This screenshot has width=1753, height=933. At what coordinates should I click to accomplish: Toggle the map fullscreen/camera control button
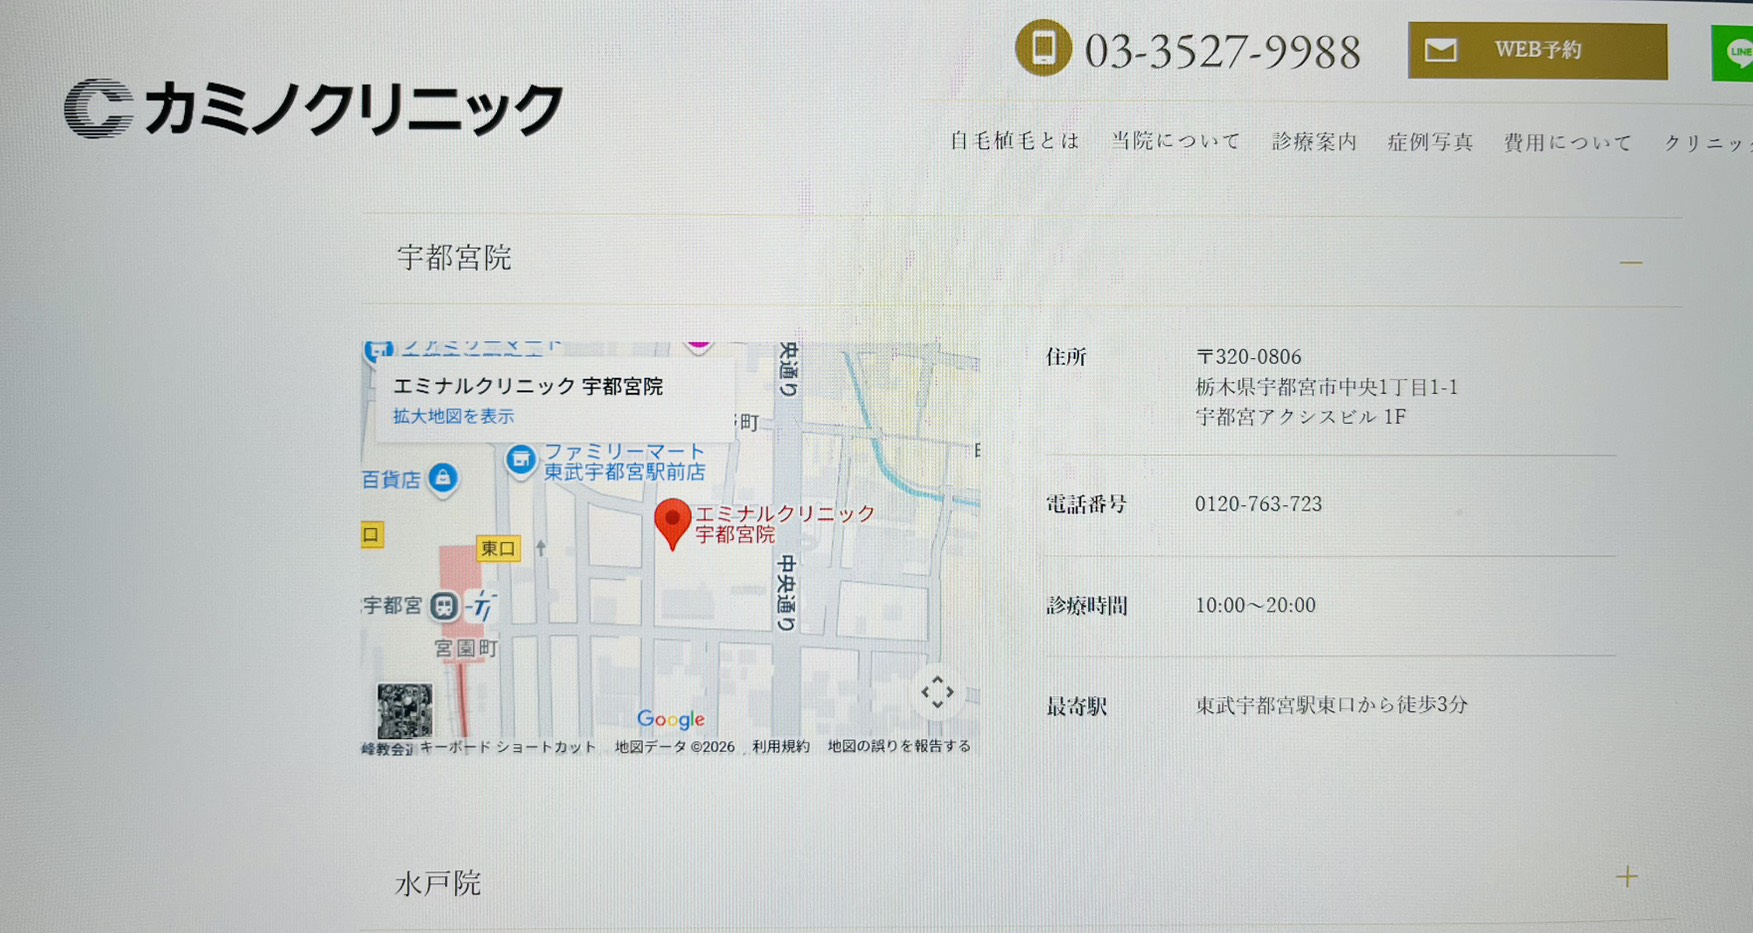pos(937,692)
